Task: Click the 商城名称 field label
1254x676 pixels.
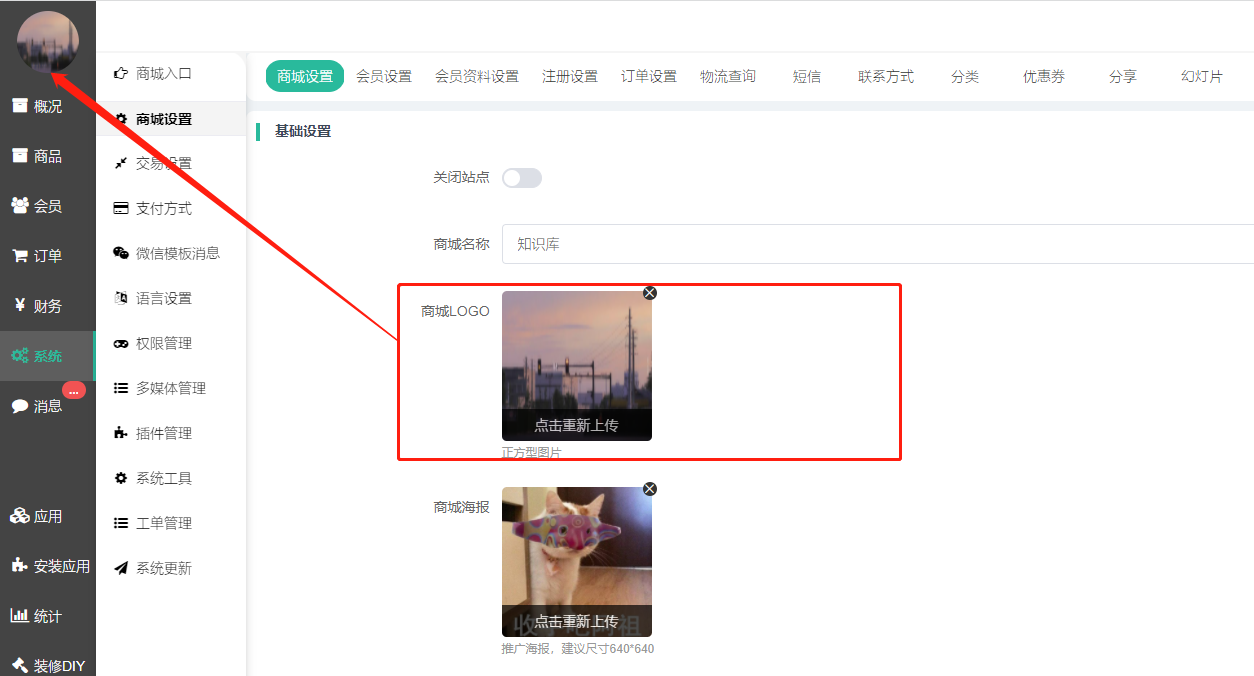Action: point(461,243)
